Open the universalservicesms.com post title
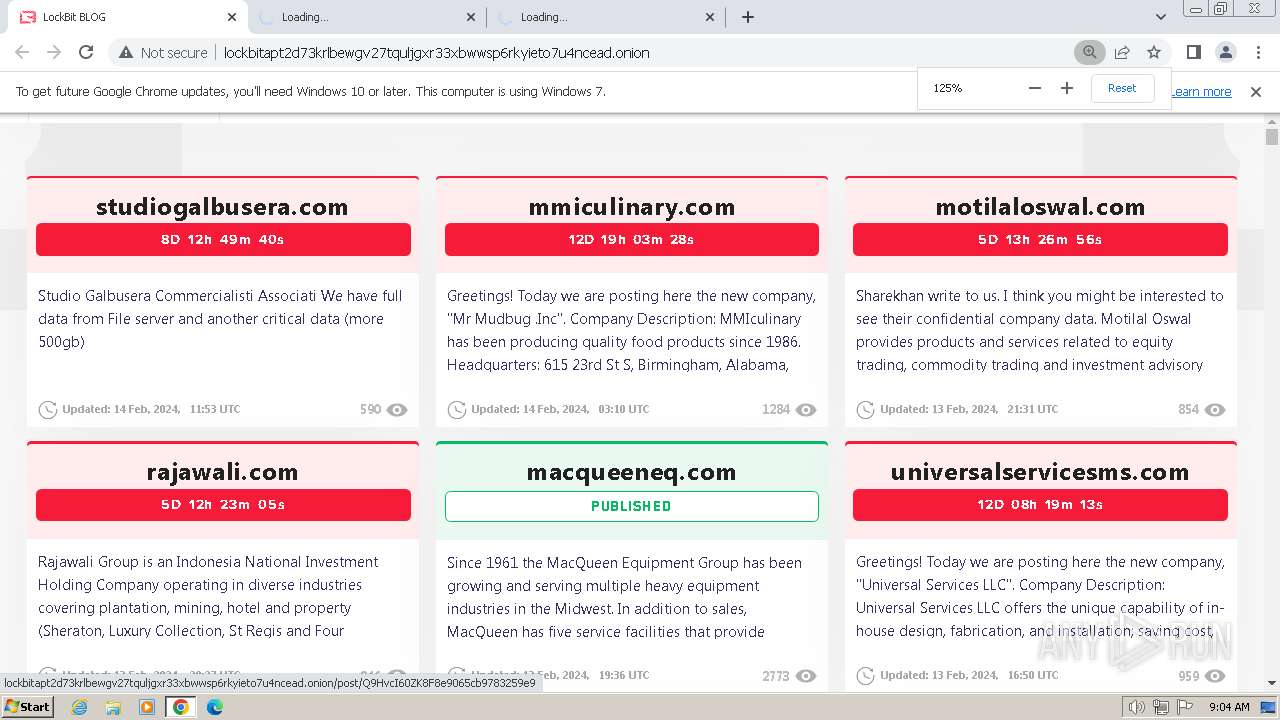Viewport: 1280px width, 720px height. click(1040, 472)
